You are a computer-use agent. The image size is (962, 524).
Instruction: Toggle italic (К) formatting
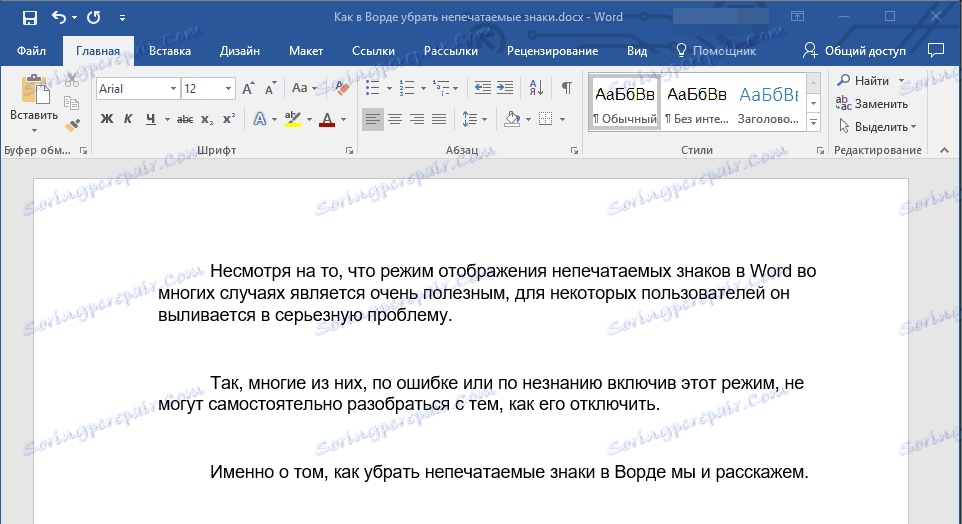pyautogui.click(x=128, y=119)
